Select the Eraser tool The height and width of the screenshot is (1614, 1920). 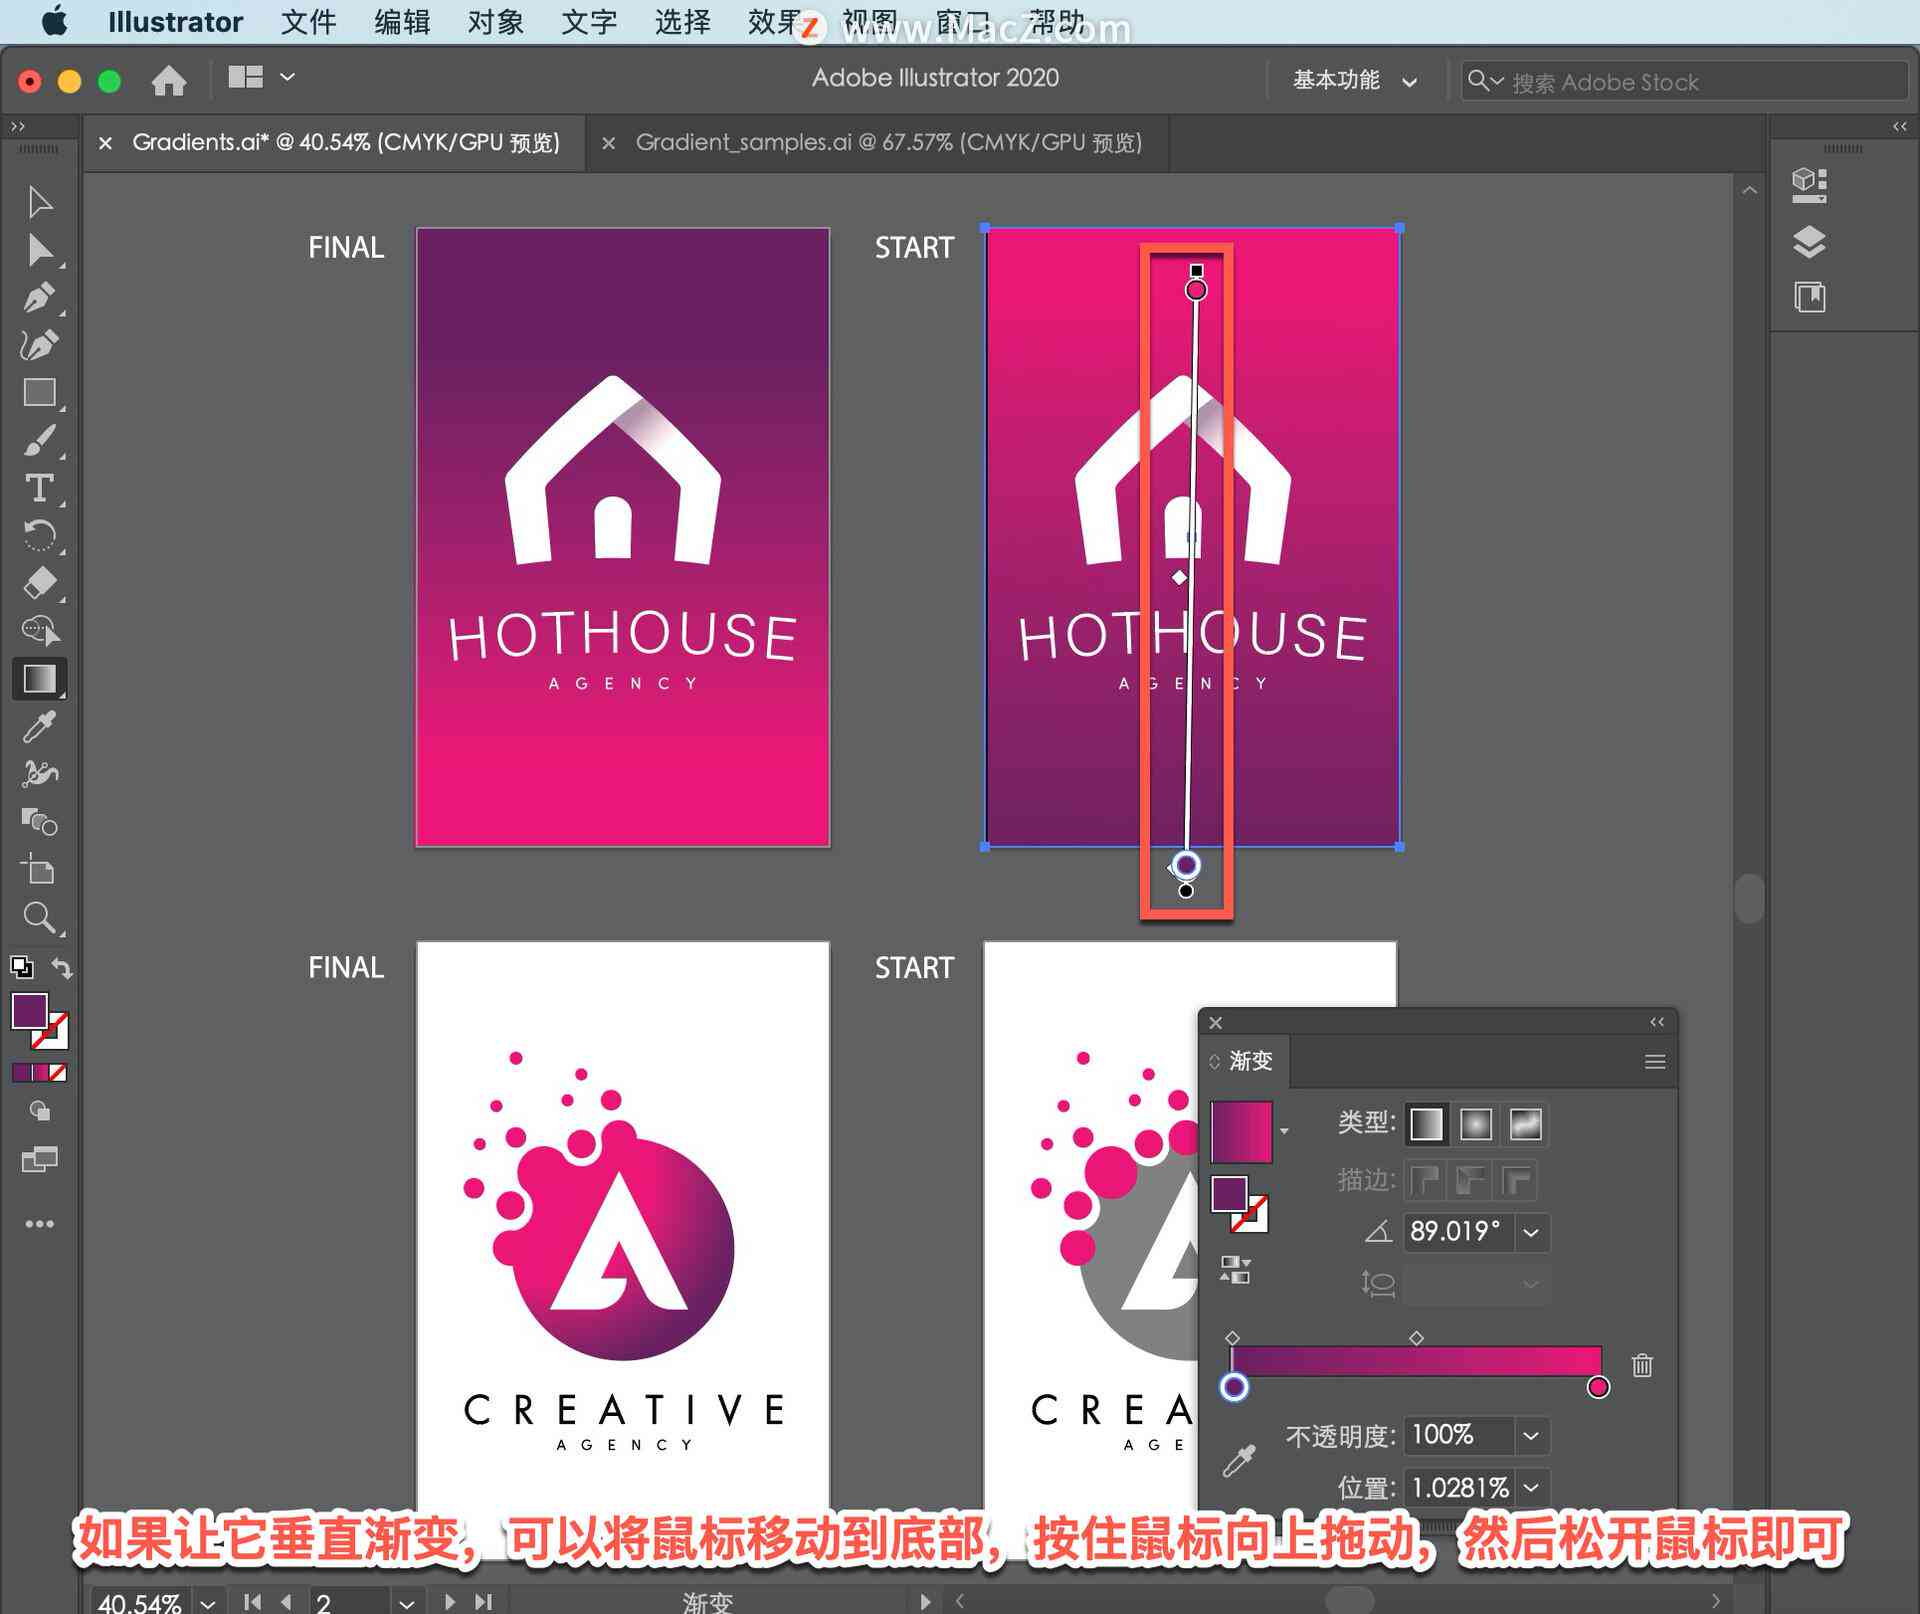pos(39,583)
